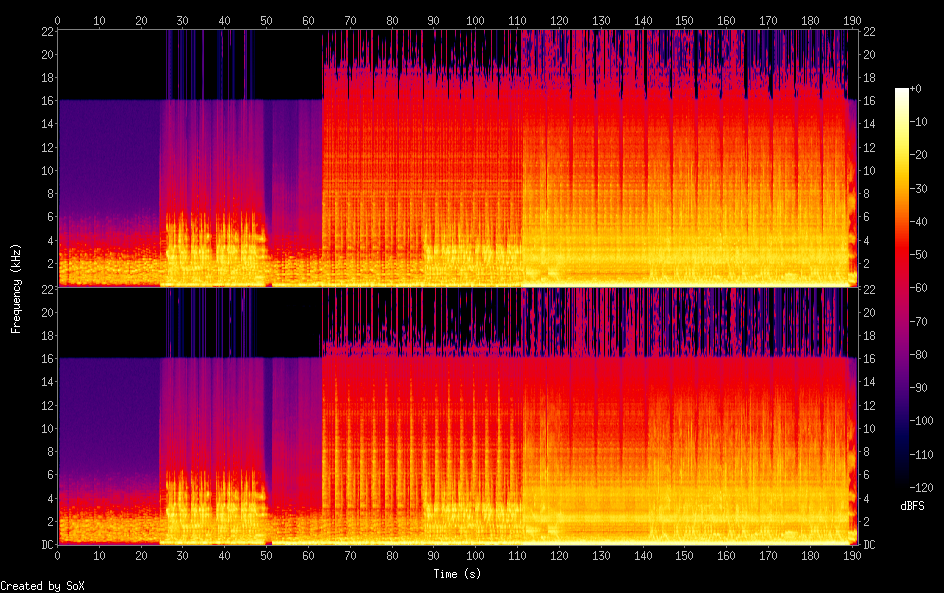Screen dimensions: 944x593
Task: Click the 0 second tick on top axis
Action: click(x=57, y=20)
